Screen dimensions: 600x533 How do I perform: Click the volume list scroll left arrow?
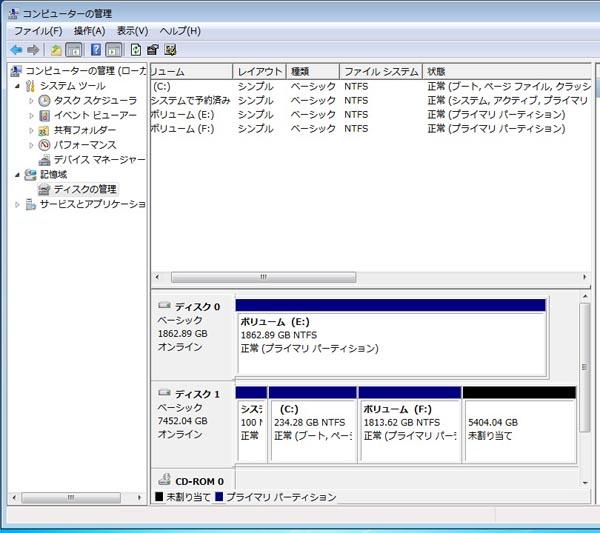(157, 277)
